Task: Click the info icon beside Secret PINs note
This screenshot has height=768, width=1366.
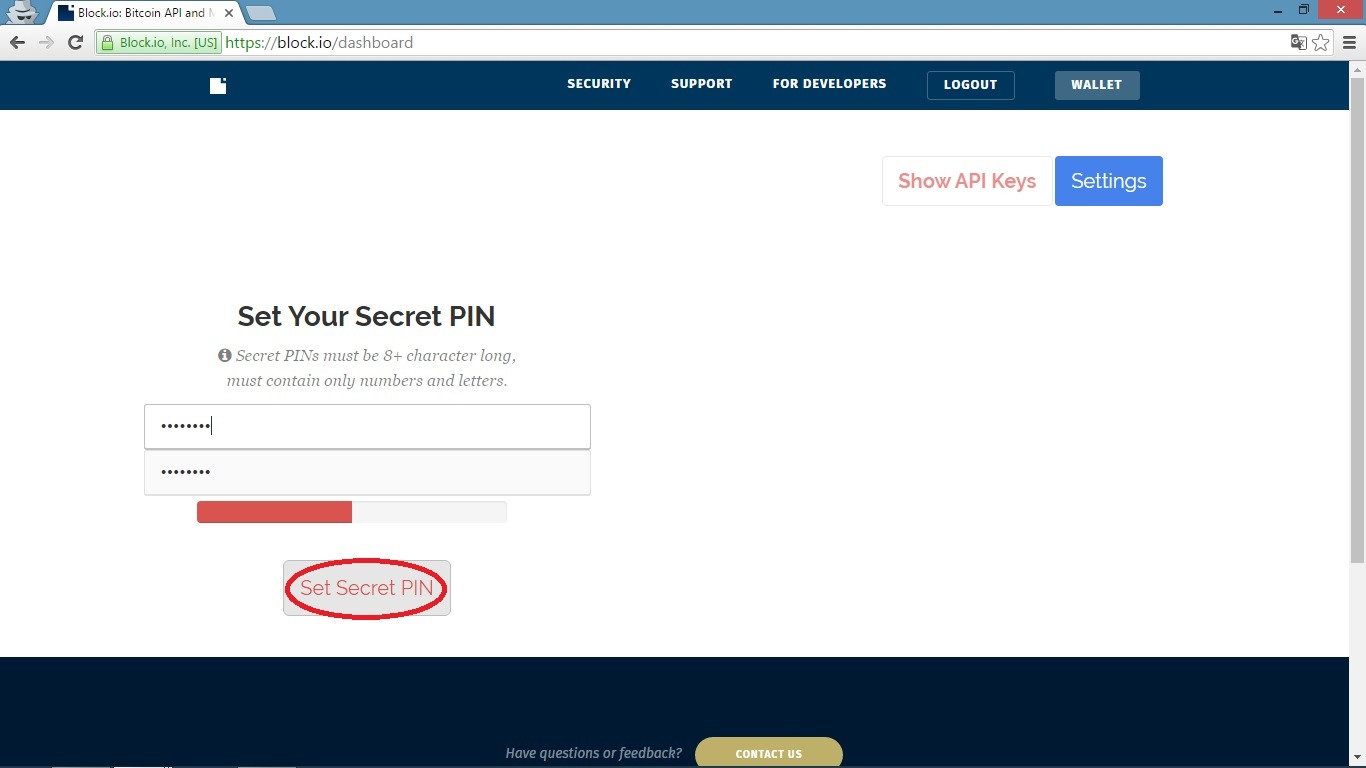Action: coord(224,355)
